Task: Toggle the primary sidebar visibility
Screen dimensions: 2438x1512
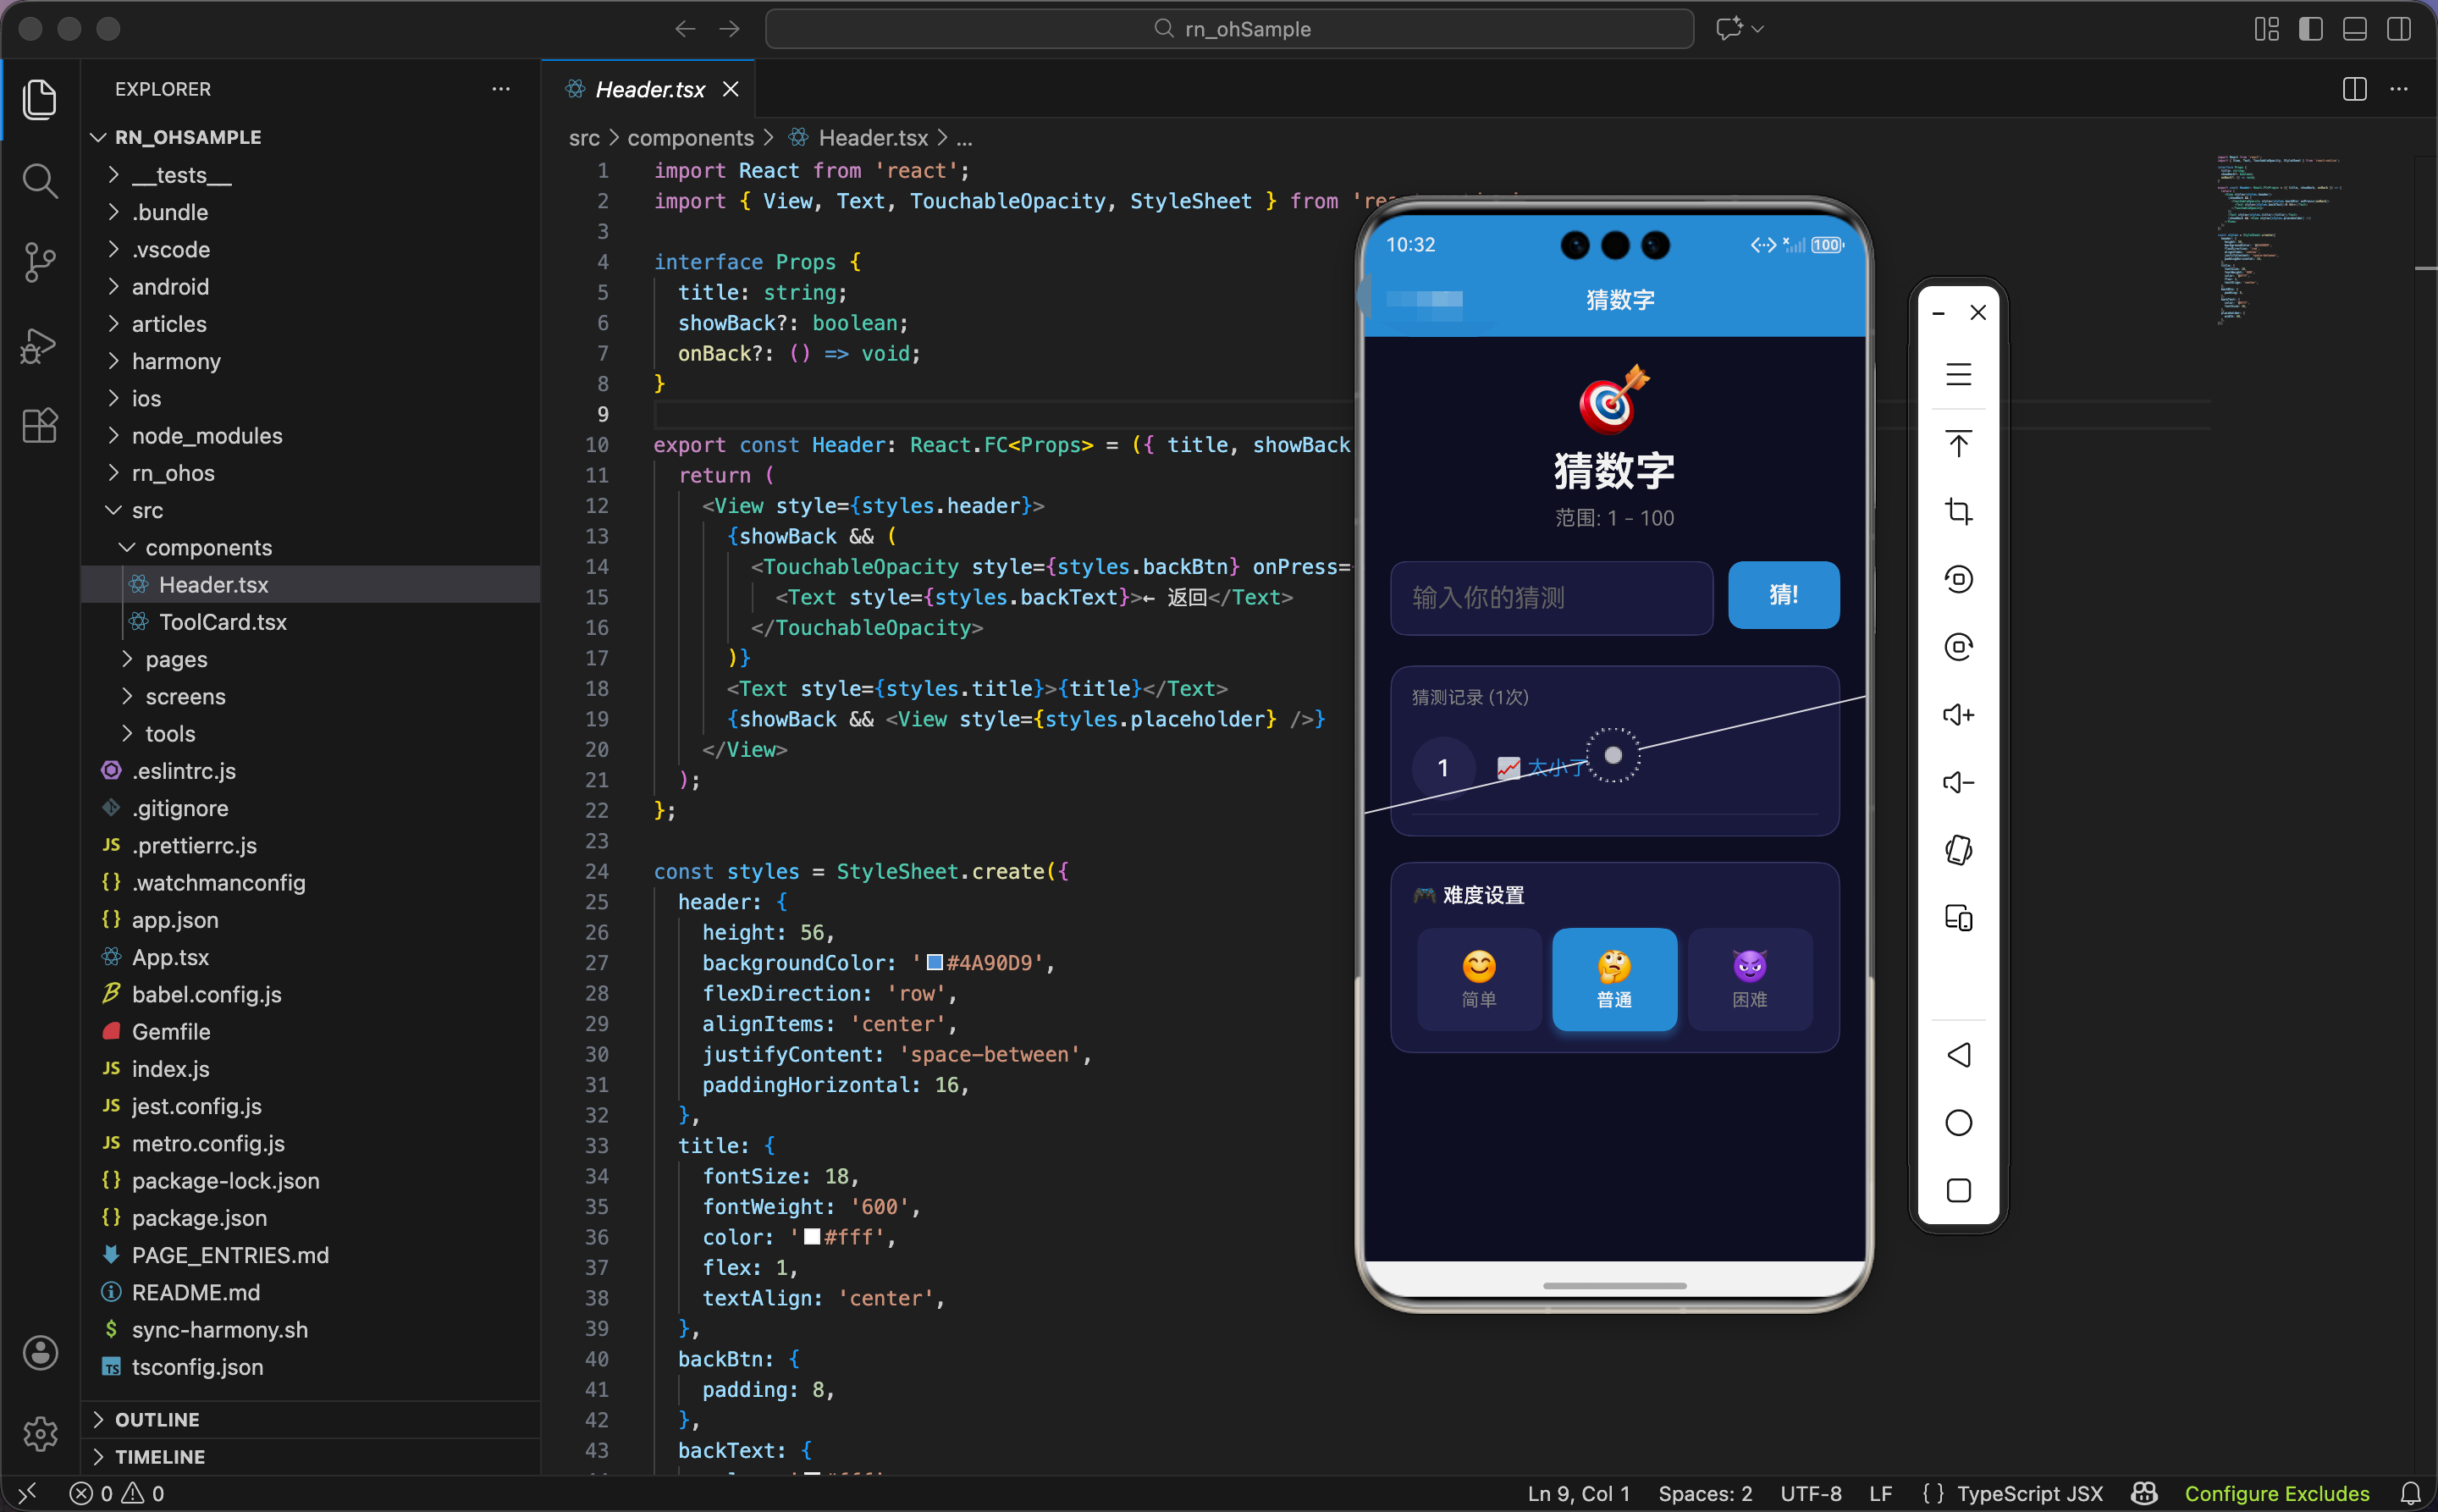Action: coord(2310,29)
